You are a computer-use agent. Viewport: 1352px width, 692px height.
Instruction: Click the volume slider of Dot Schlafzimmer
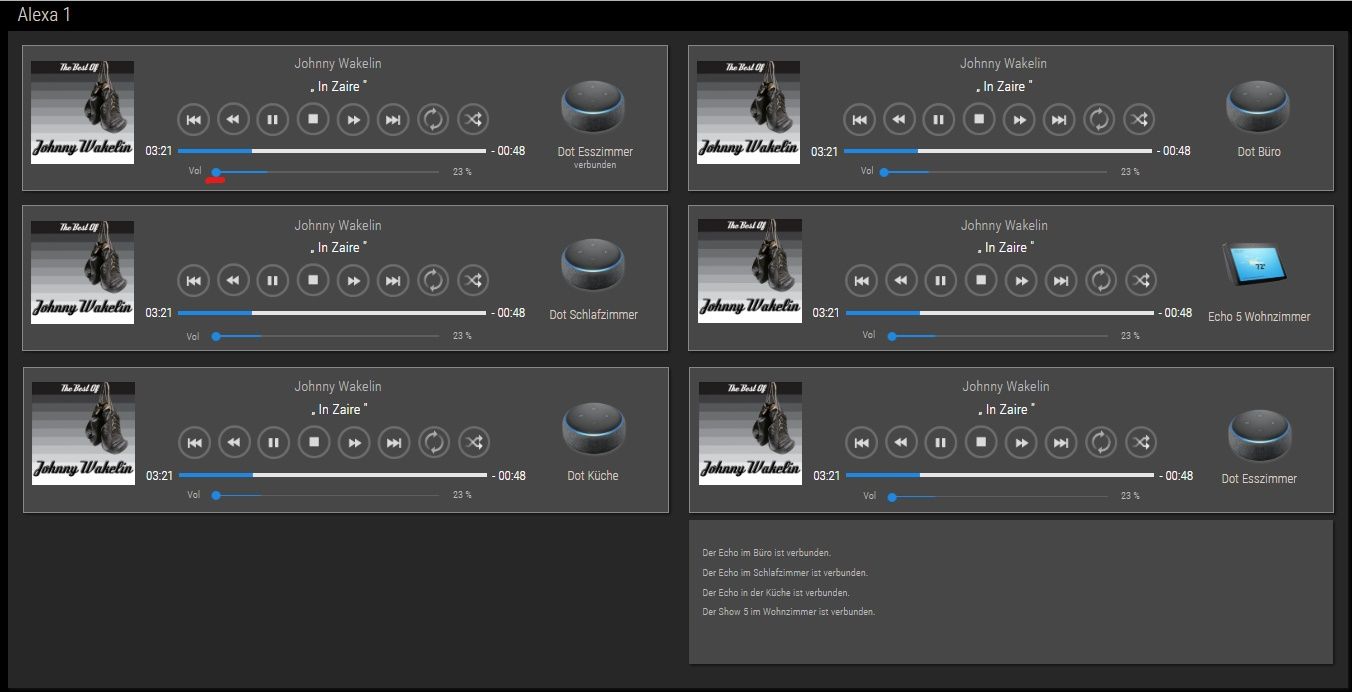(x=325, y=336)
